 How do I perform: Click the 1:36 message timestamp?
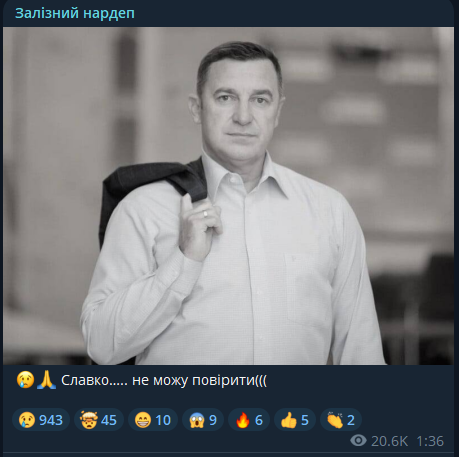point(430,441)
